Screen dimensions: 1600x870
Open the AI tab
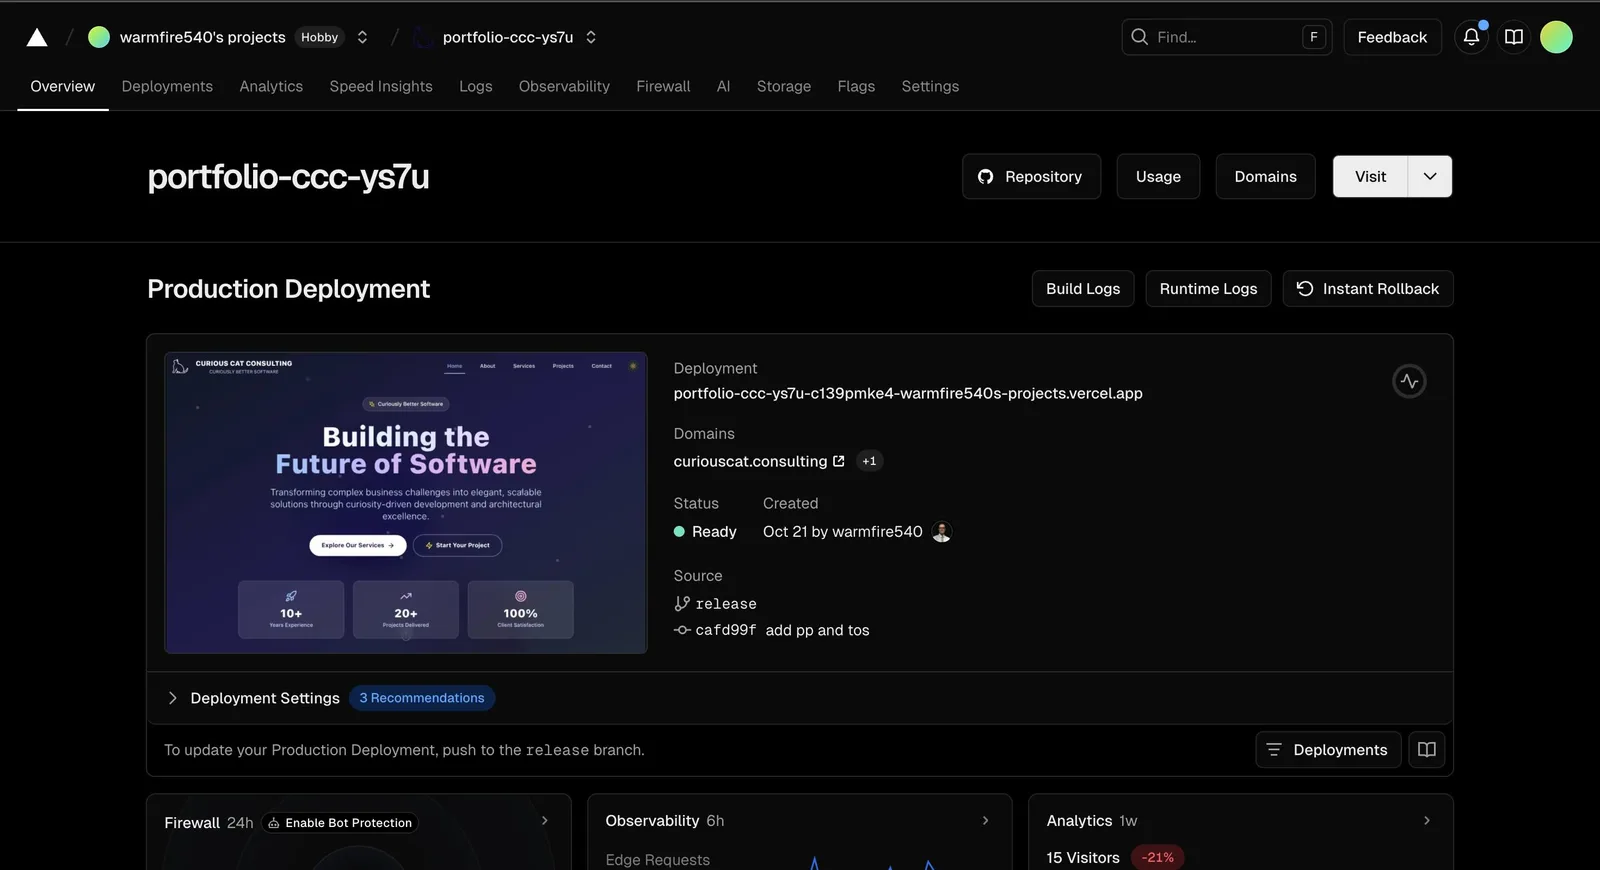point(723,86)
